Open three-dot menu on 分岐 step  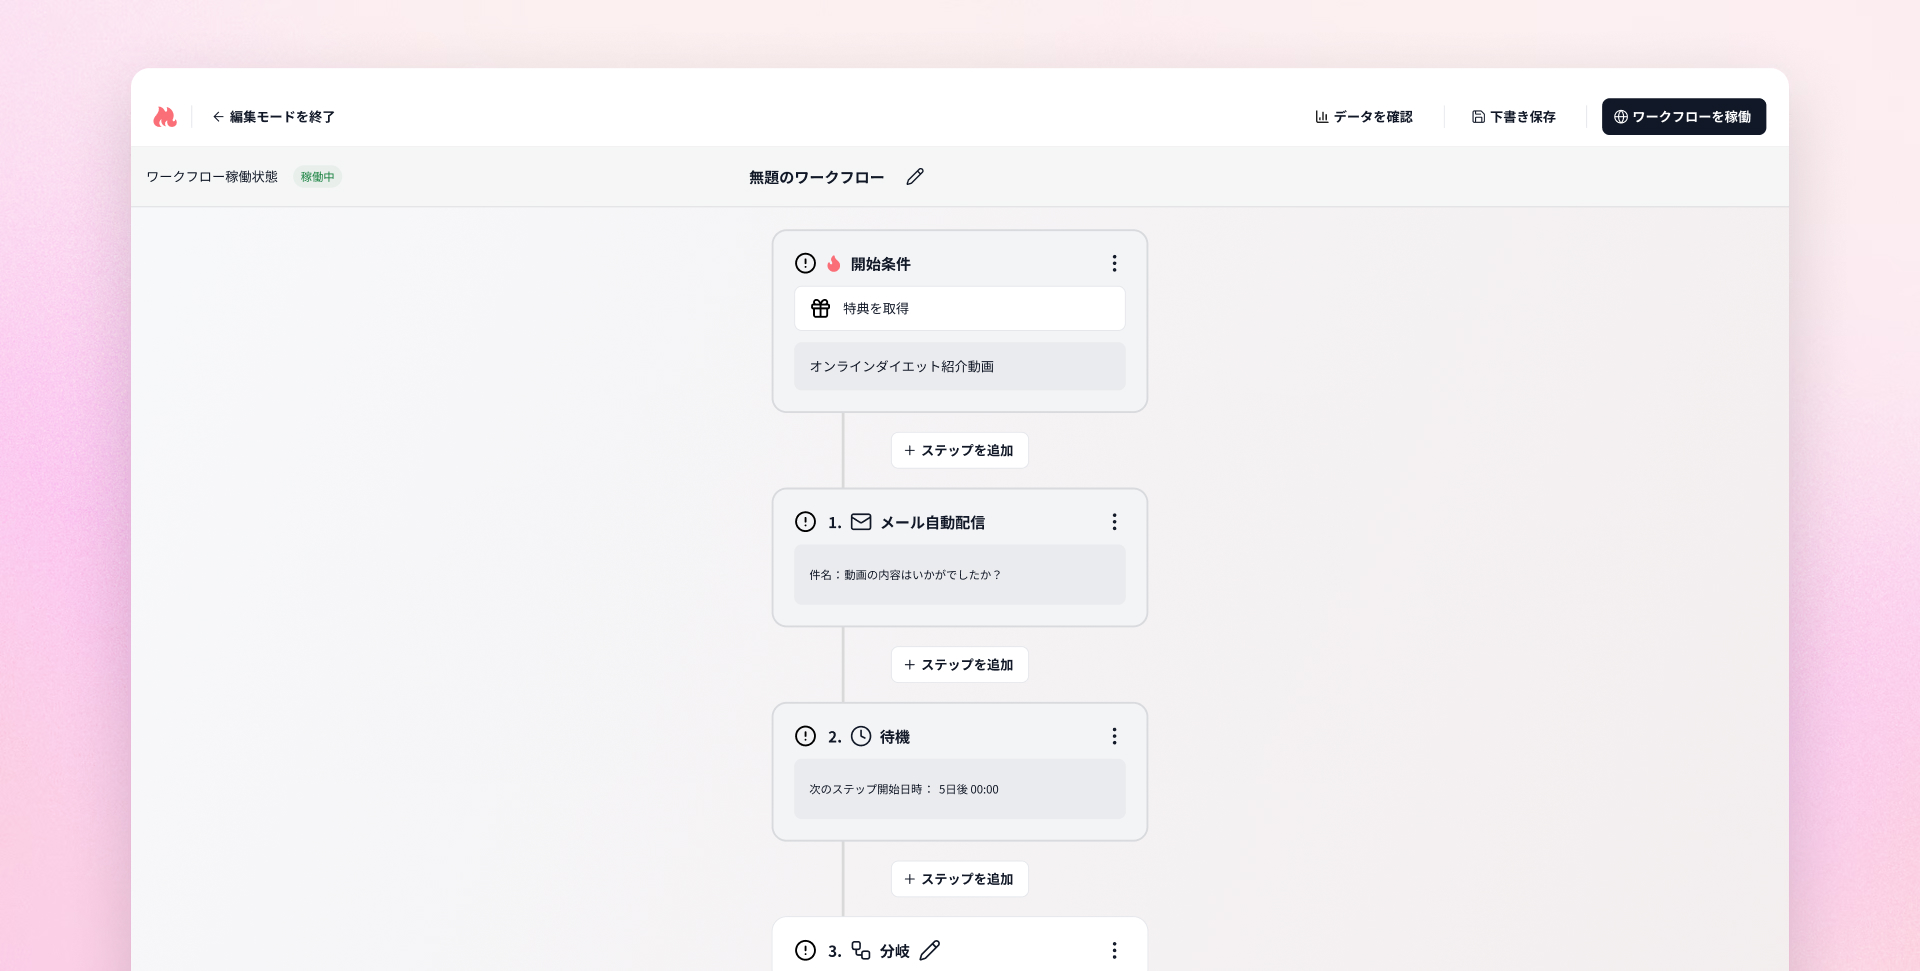(x=1114, y=950)
